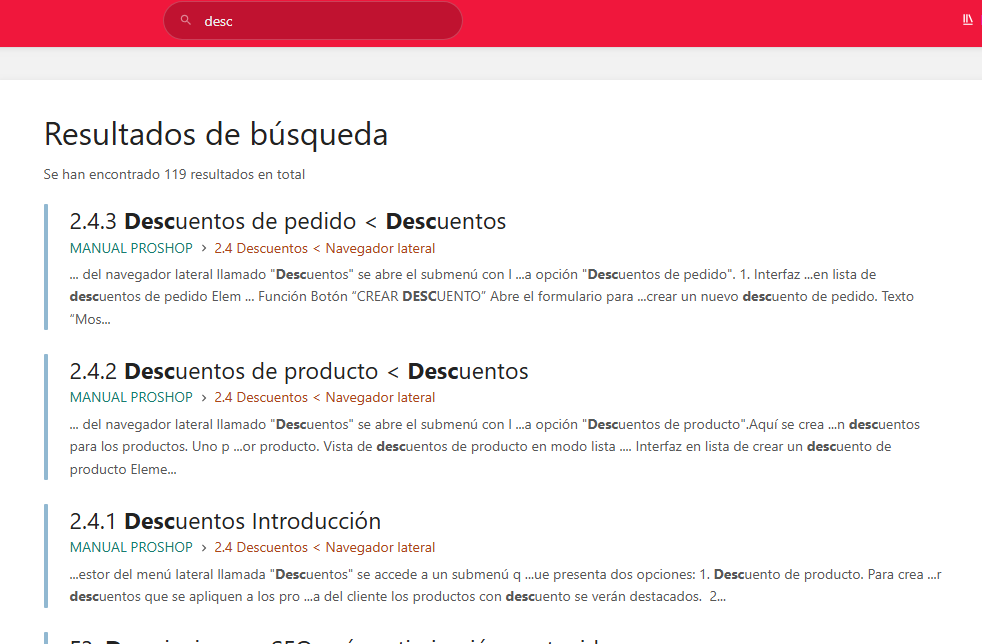
Task: Open result "2.4.2 Descuentos de producto"
Action: tap(299, 371)
